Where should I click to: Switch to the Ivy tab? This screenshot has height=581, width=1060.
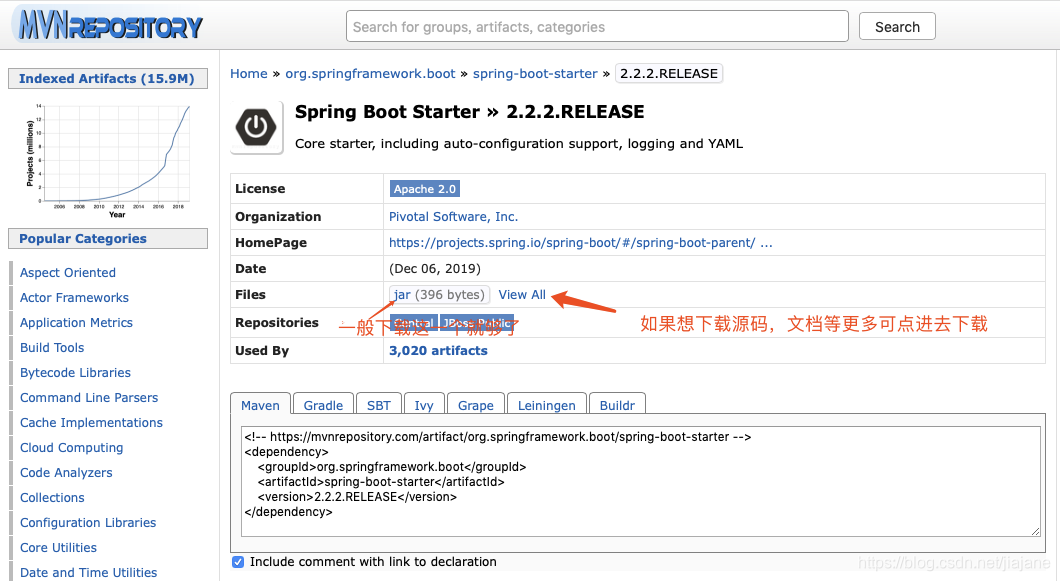424,404
